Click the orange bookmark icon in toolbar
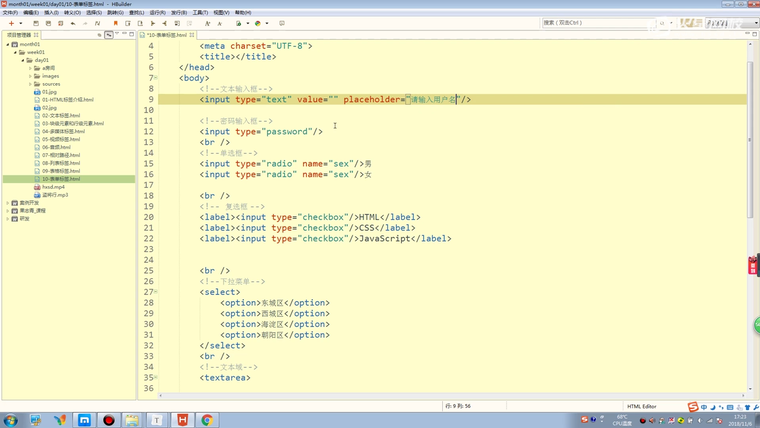This screenshot has width=760, height=428. point(116,23)
